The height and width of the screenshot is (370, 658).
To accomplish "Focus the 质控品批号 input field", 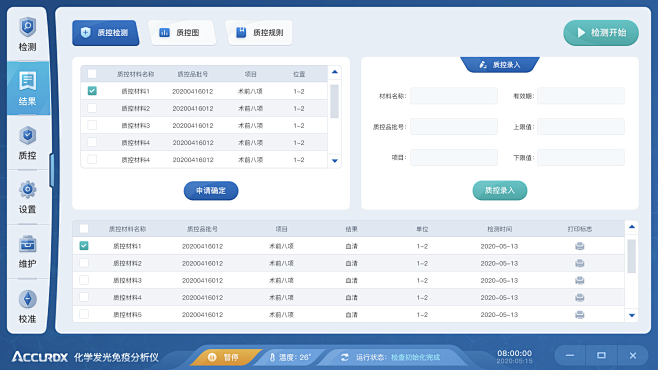I will 454,127.
